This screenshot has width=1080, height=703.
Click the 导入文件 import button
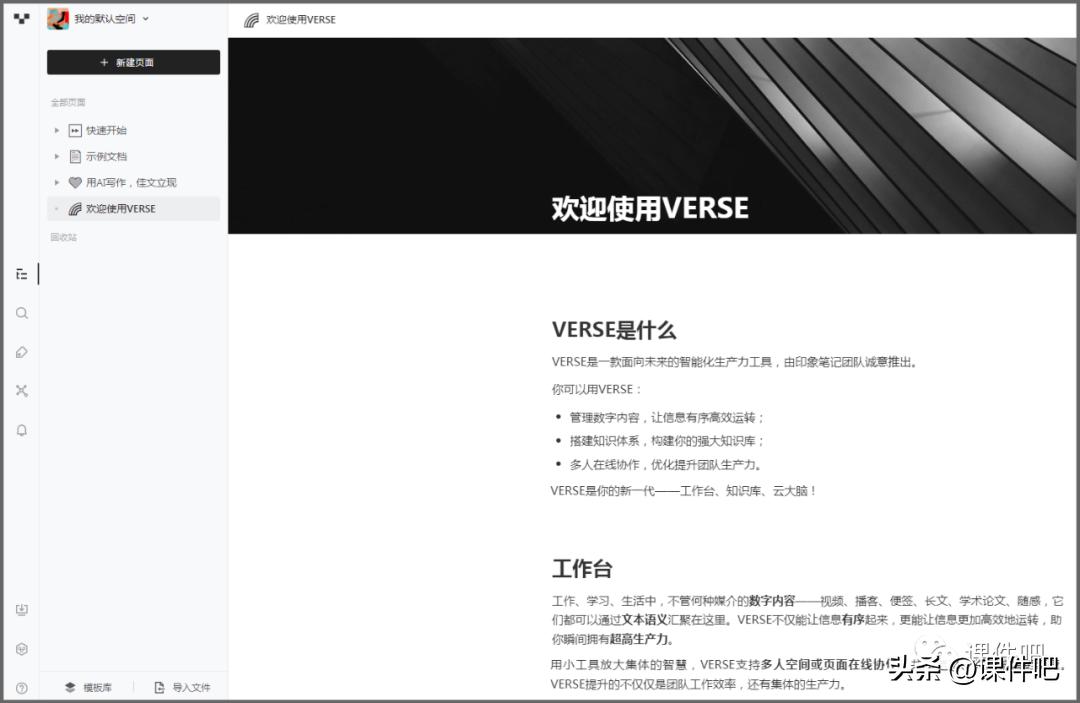point(183,687)
